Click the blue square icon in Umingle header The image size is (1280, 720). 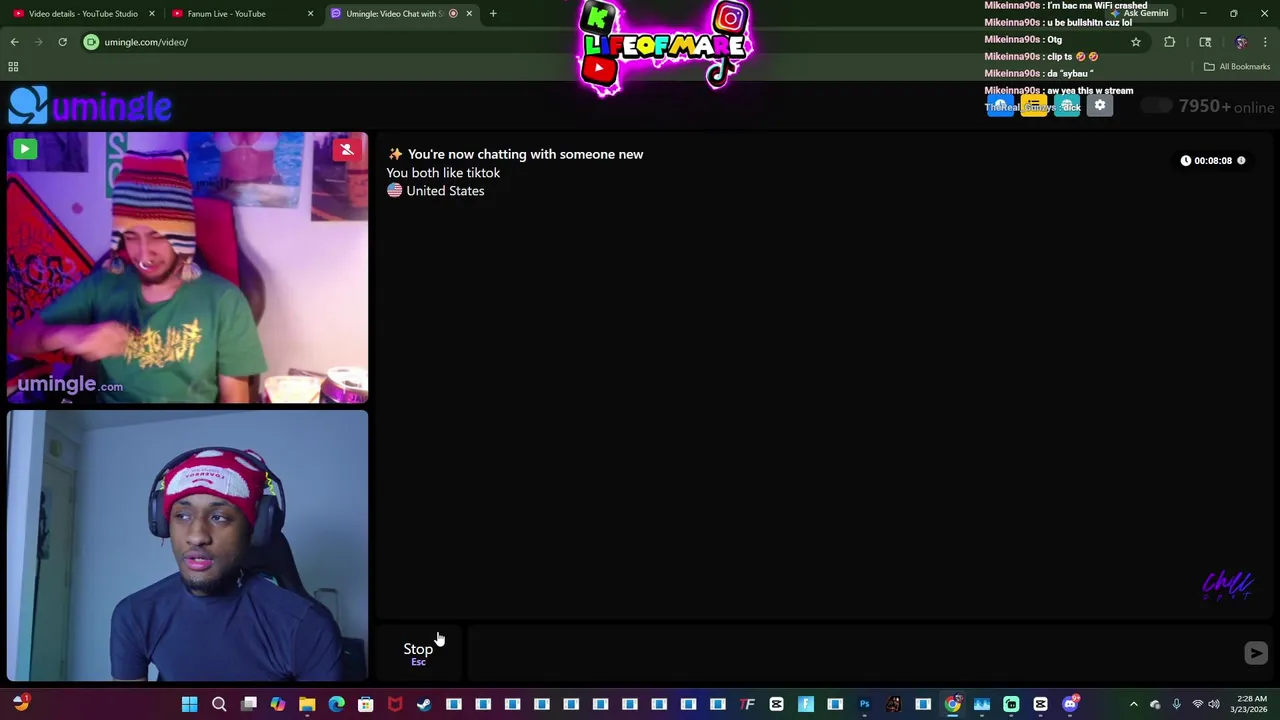[x=1000, y=106]
